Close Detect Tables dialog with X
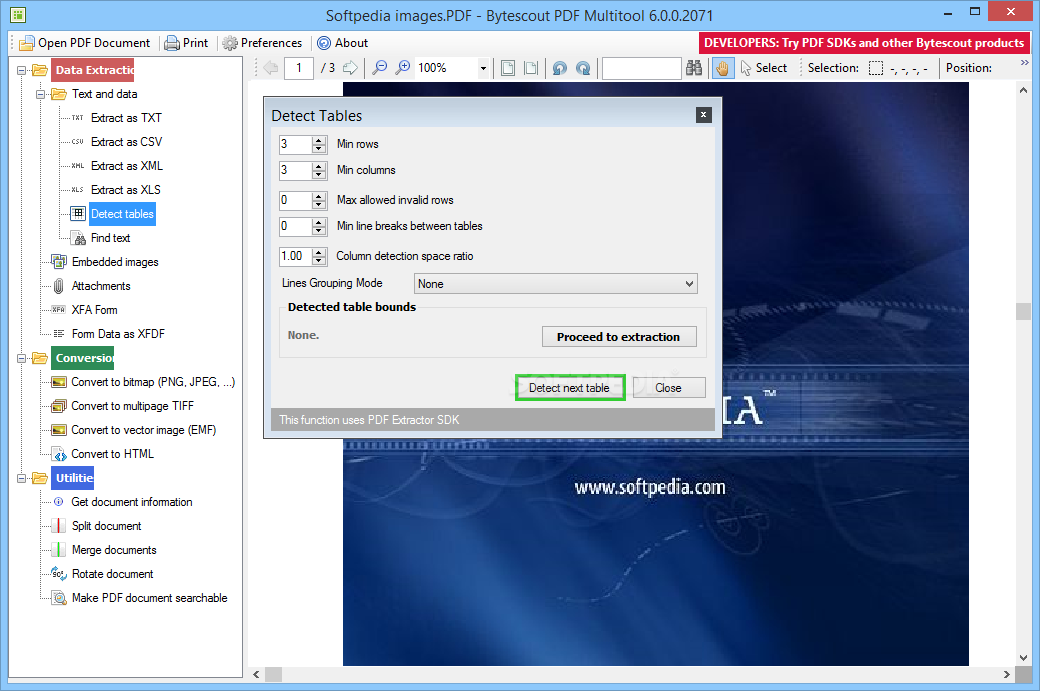1040x691 pixels. (x=704, y=115)
